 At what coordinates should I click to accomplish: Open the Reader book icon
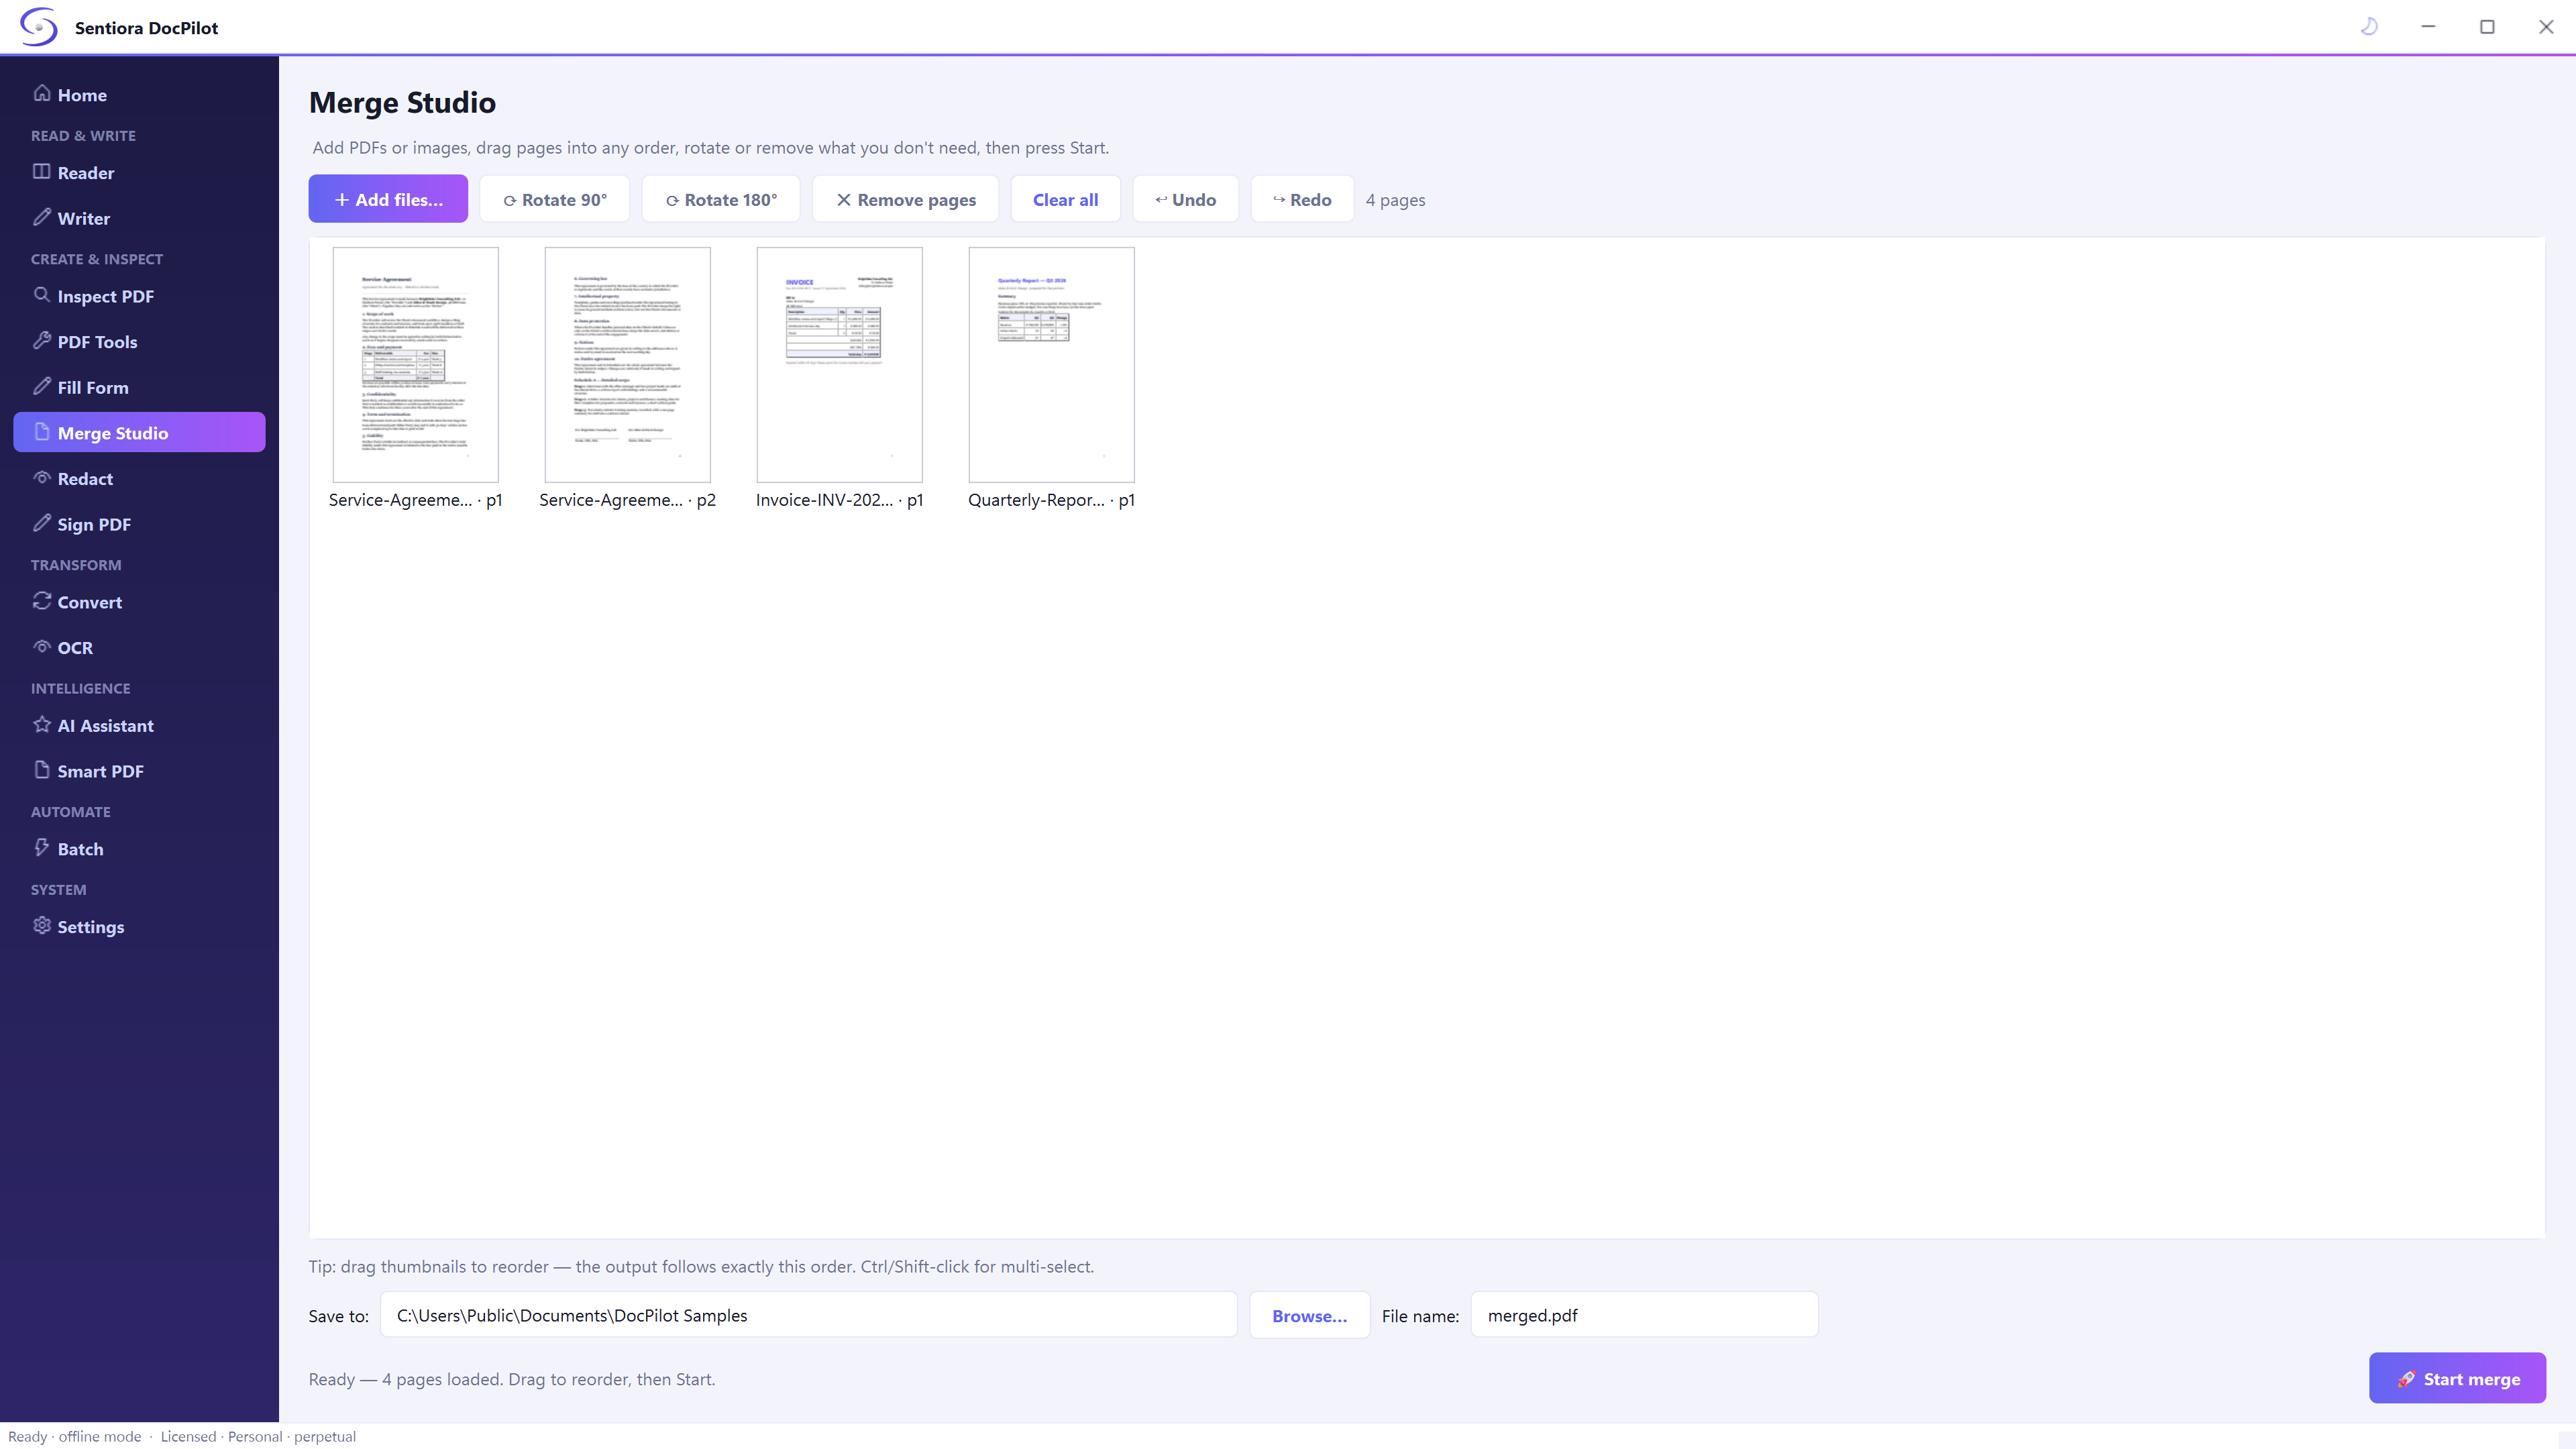pyautogui.click(x=42, y=171)
